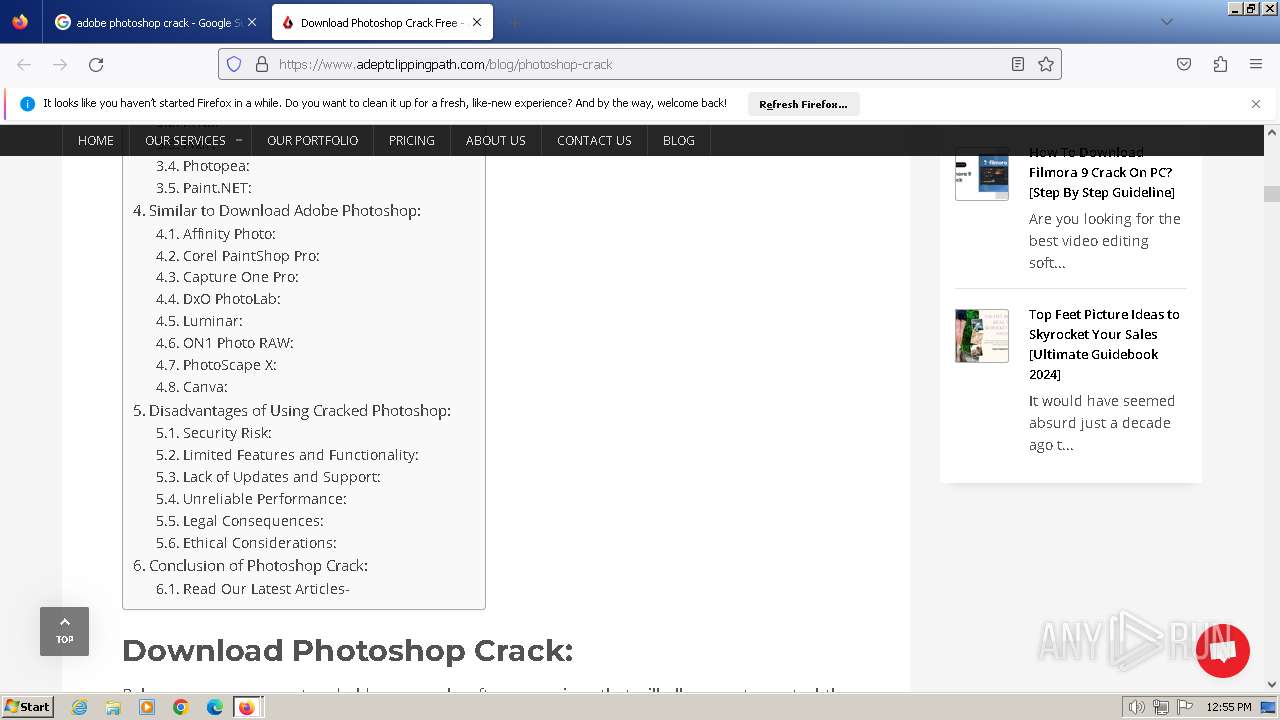The image size is (1280, 720).
Task: Click the address bar URL field
Action: tap(640, 64)
